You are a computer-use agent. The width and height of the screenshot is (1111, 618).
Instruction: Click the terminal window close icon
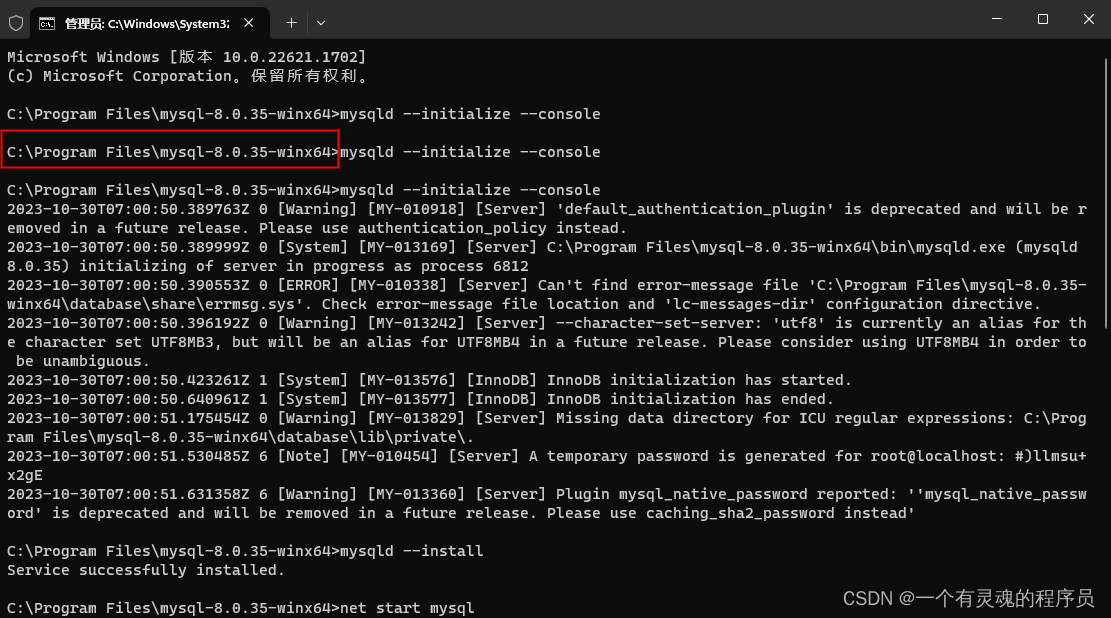[x=1088, y=20]
